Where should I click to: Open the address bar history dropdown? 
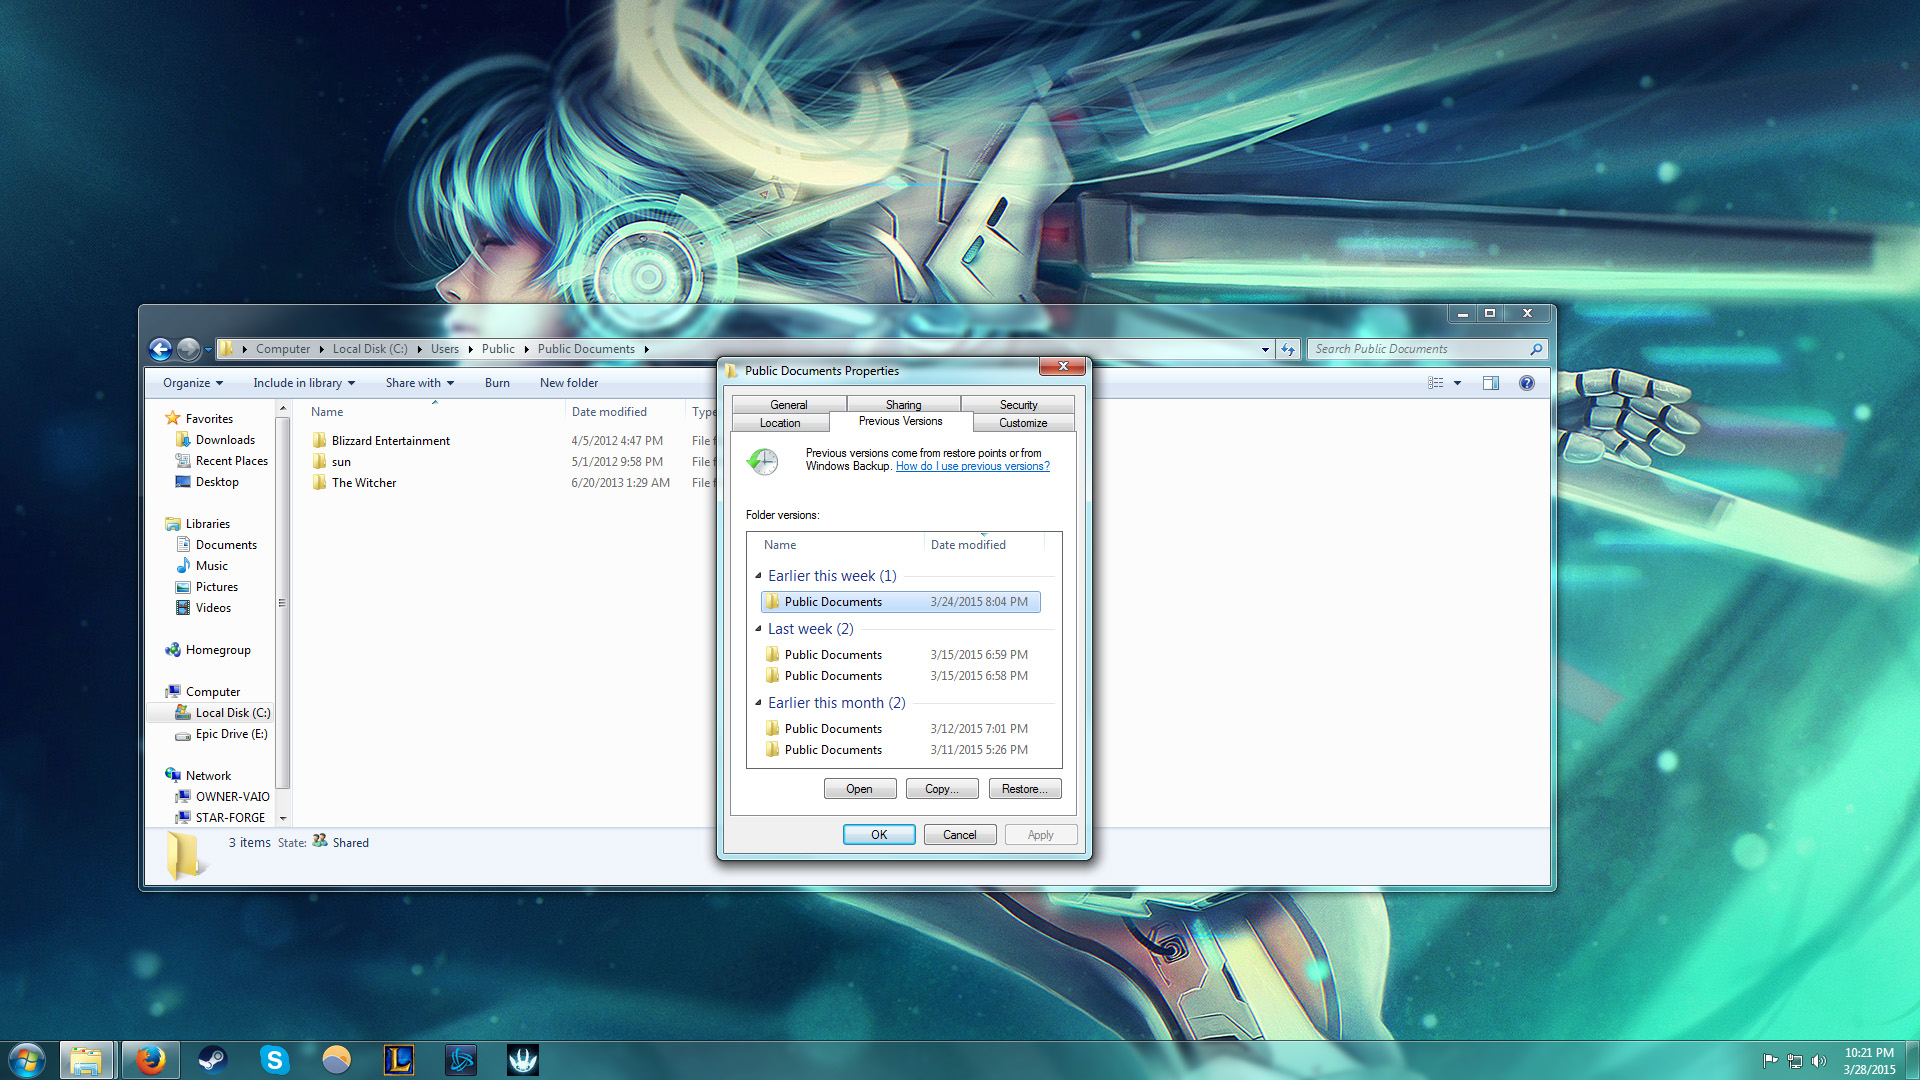tap(1265, 349)
